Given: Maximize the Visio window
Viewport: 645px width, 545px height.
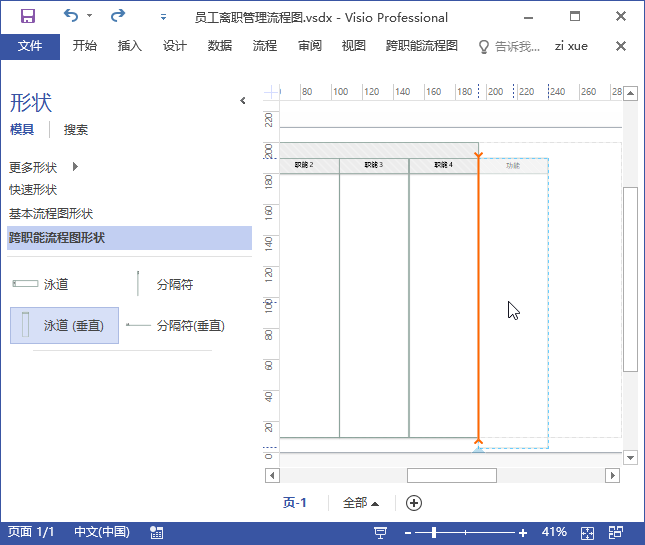Looking at the screenshot, I should [575, 16].
